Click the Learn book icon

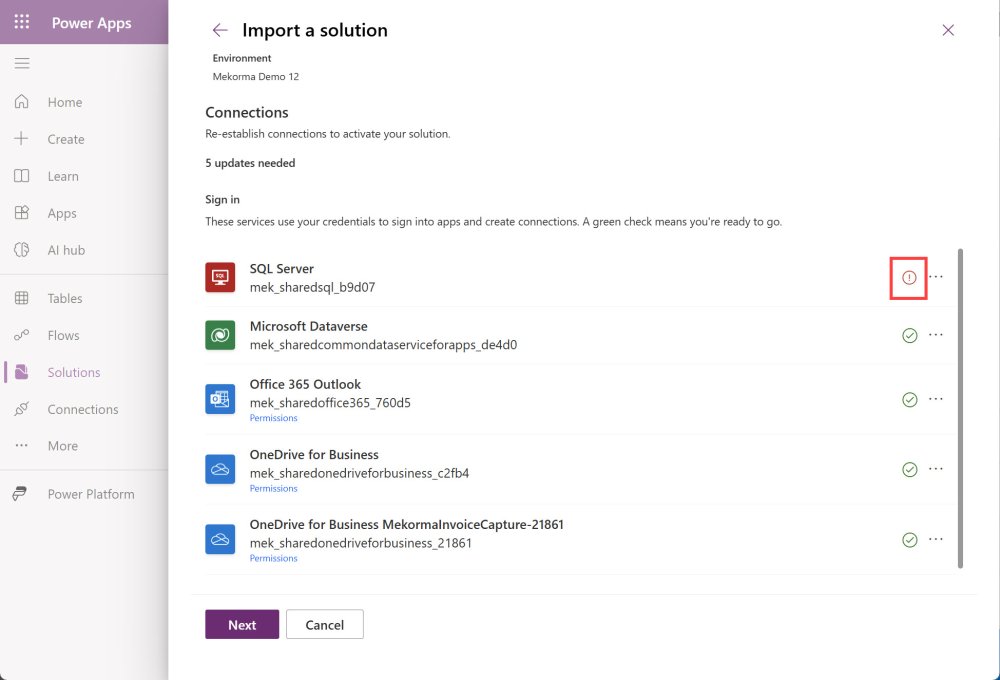click(22, 175)
